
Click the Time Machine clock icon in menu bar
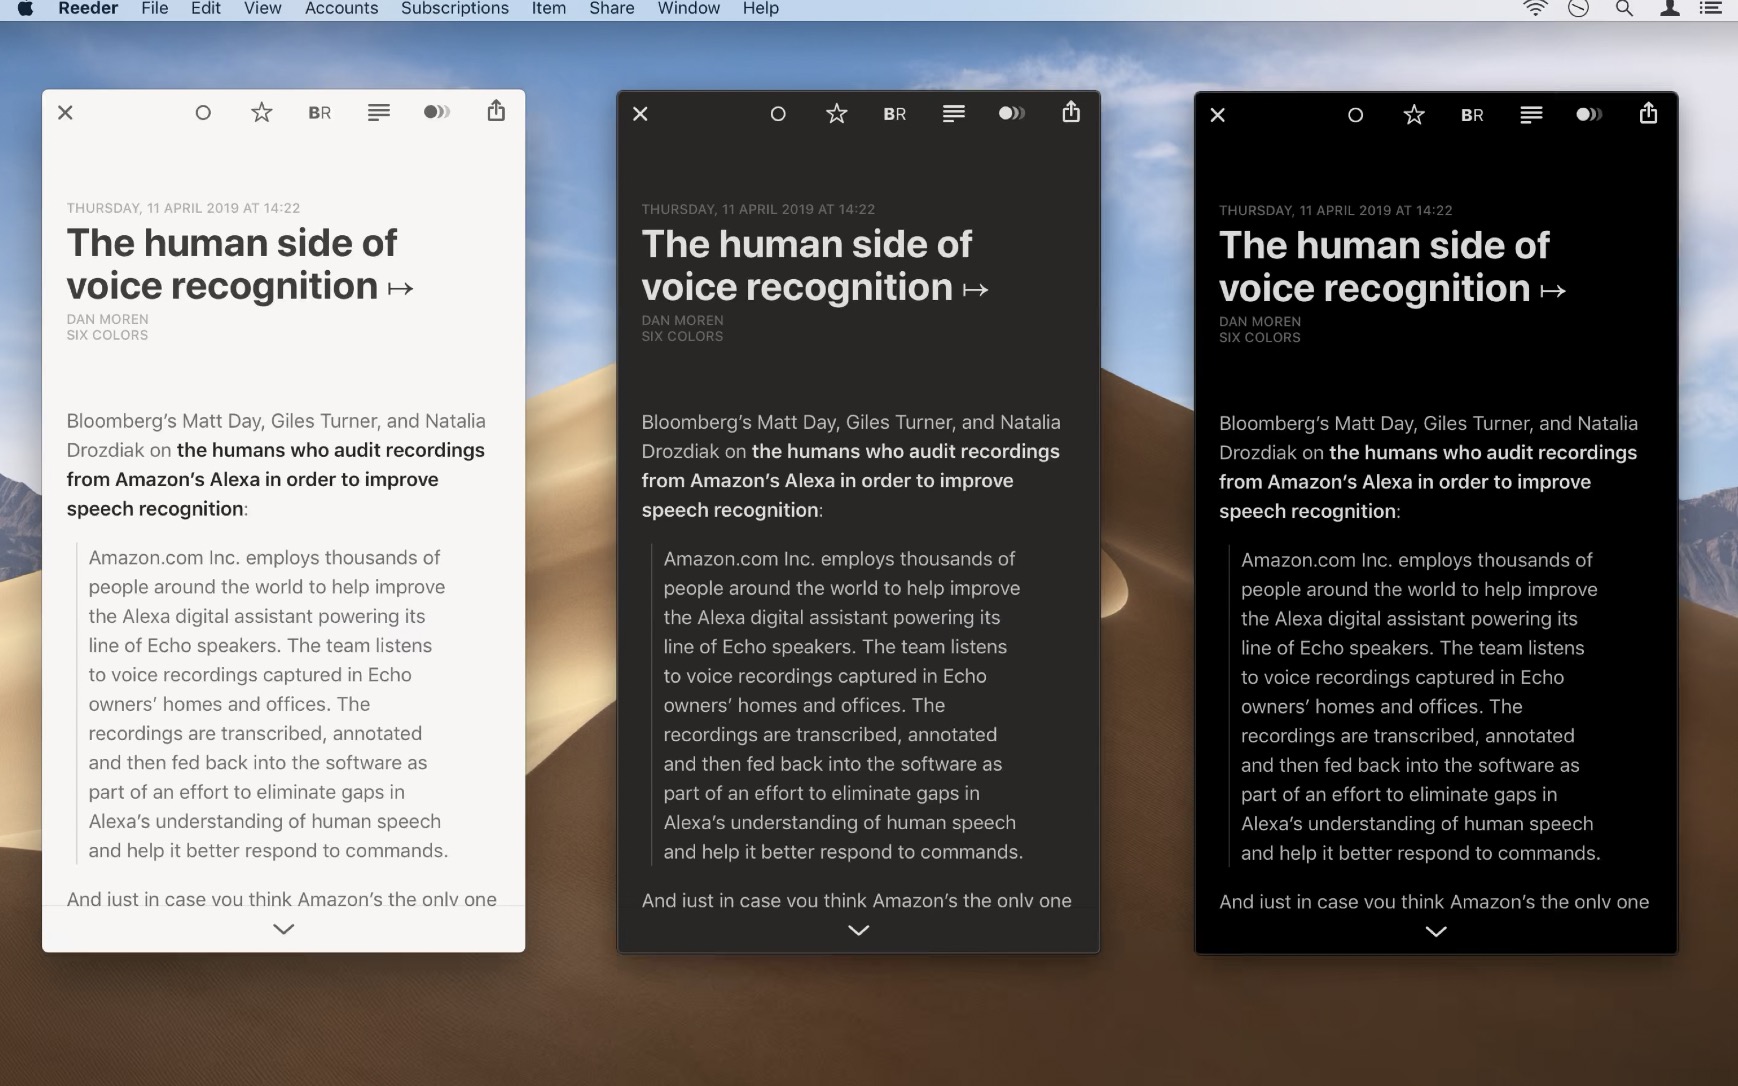[x=1579, y=9]
